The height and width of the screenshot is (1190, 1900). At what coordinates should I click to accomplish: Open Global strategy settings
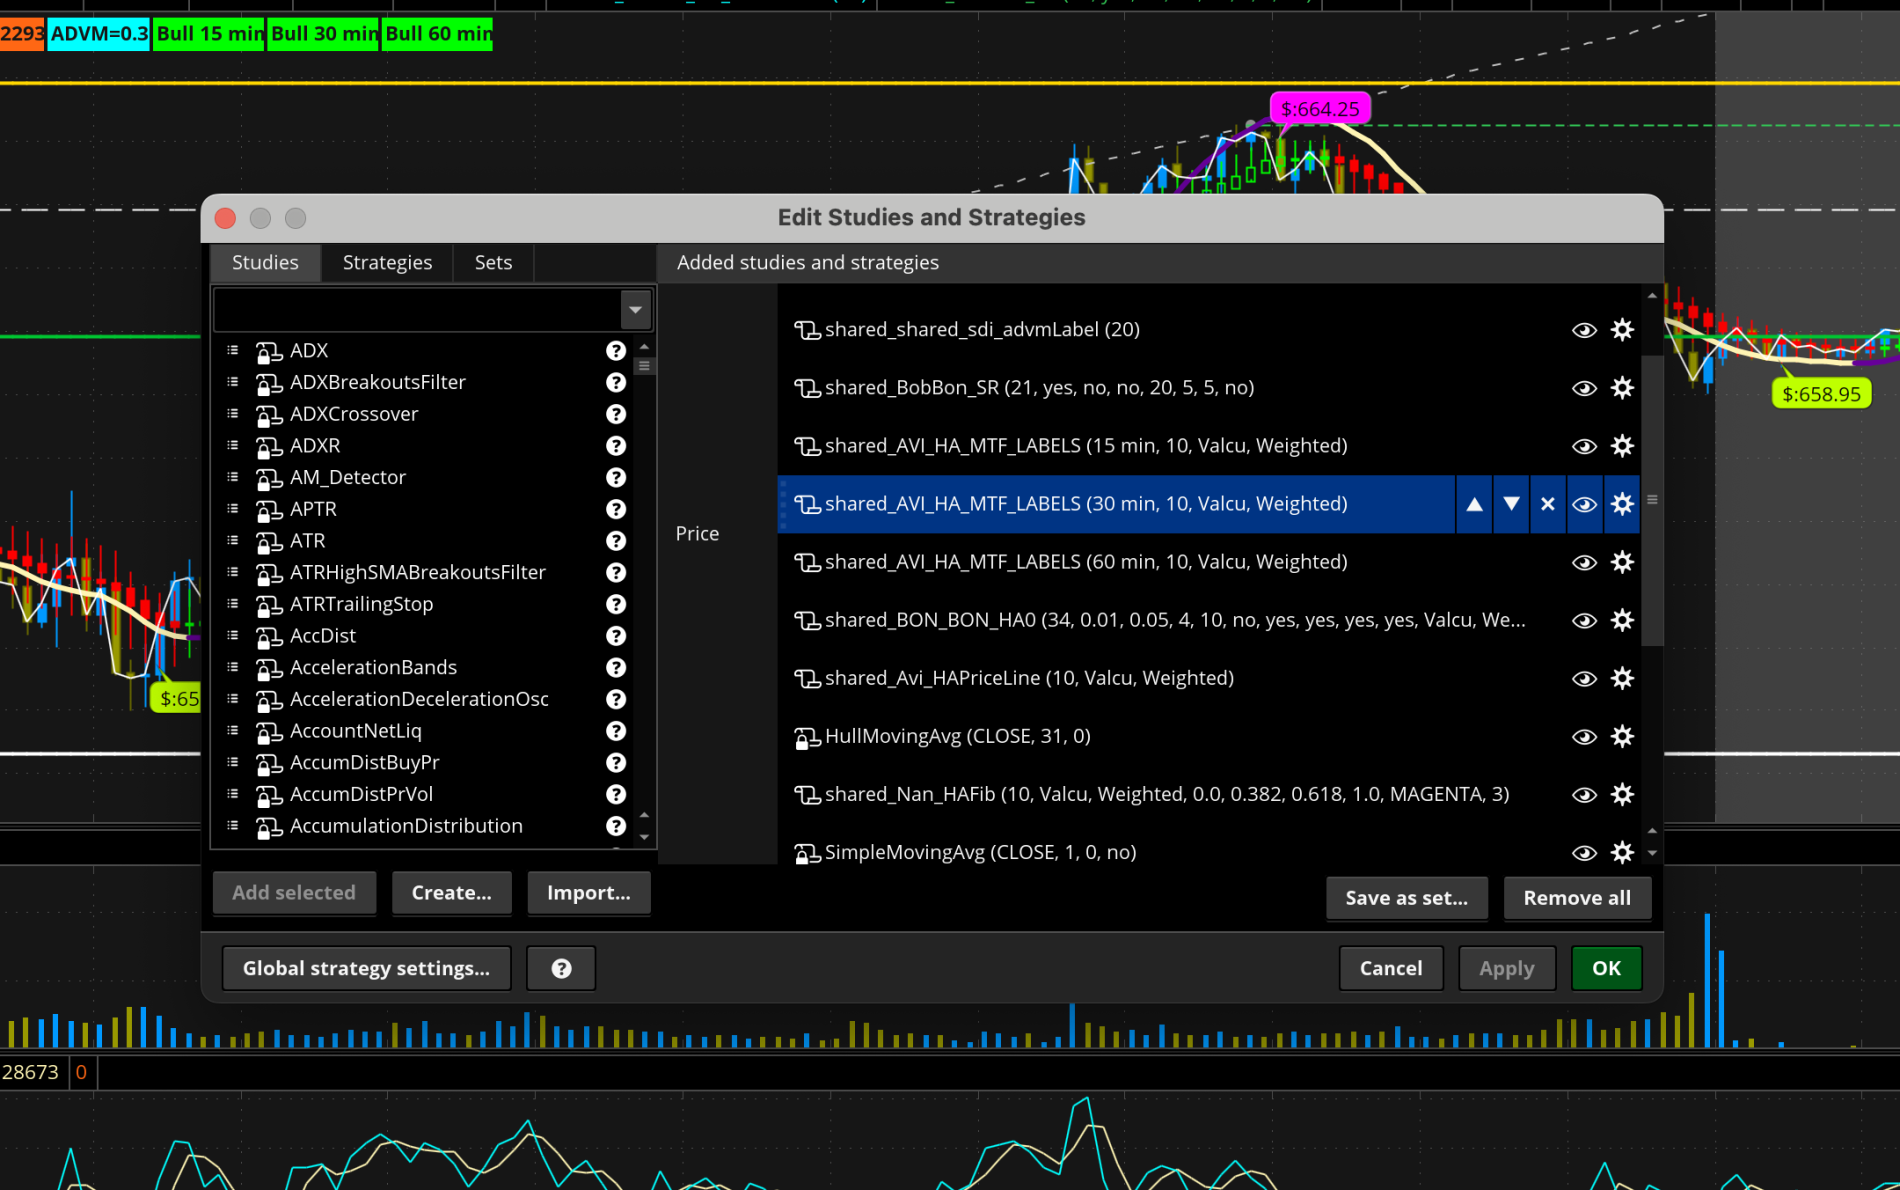tap(366, 968)
